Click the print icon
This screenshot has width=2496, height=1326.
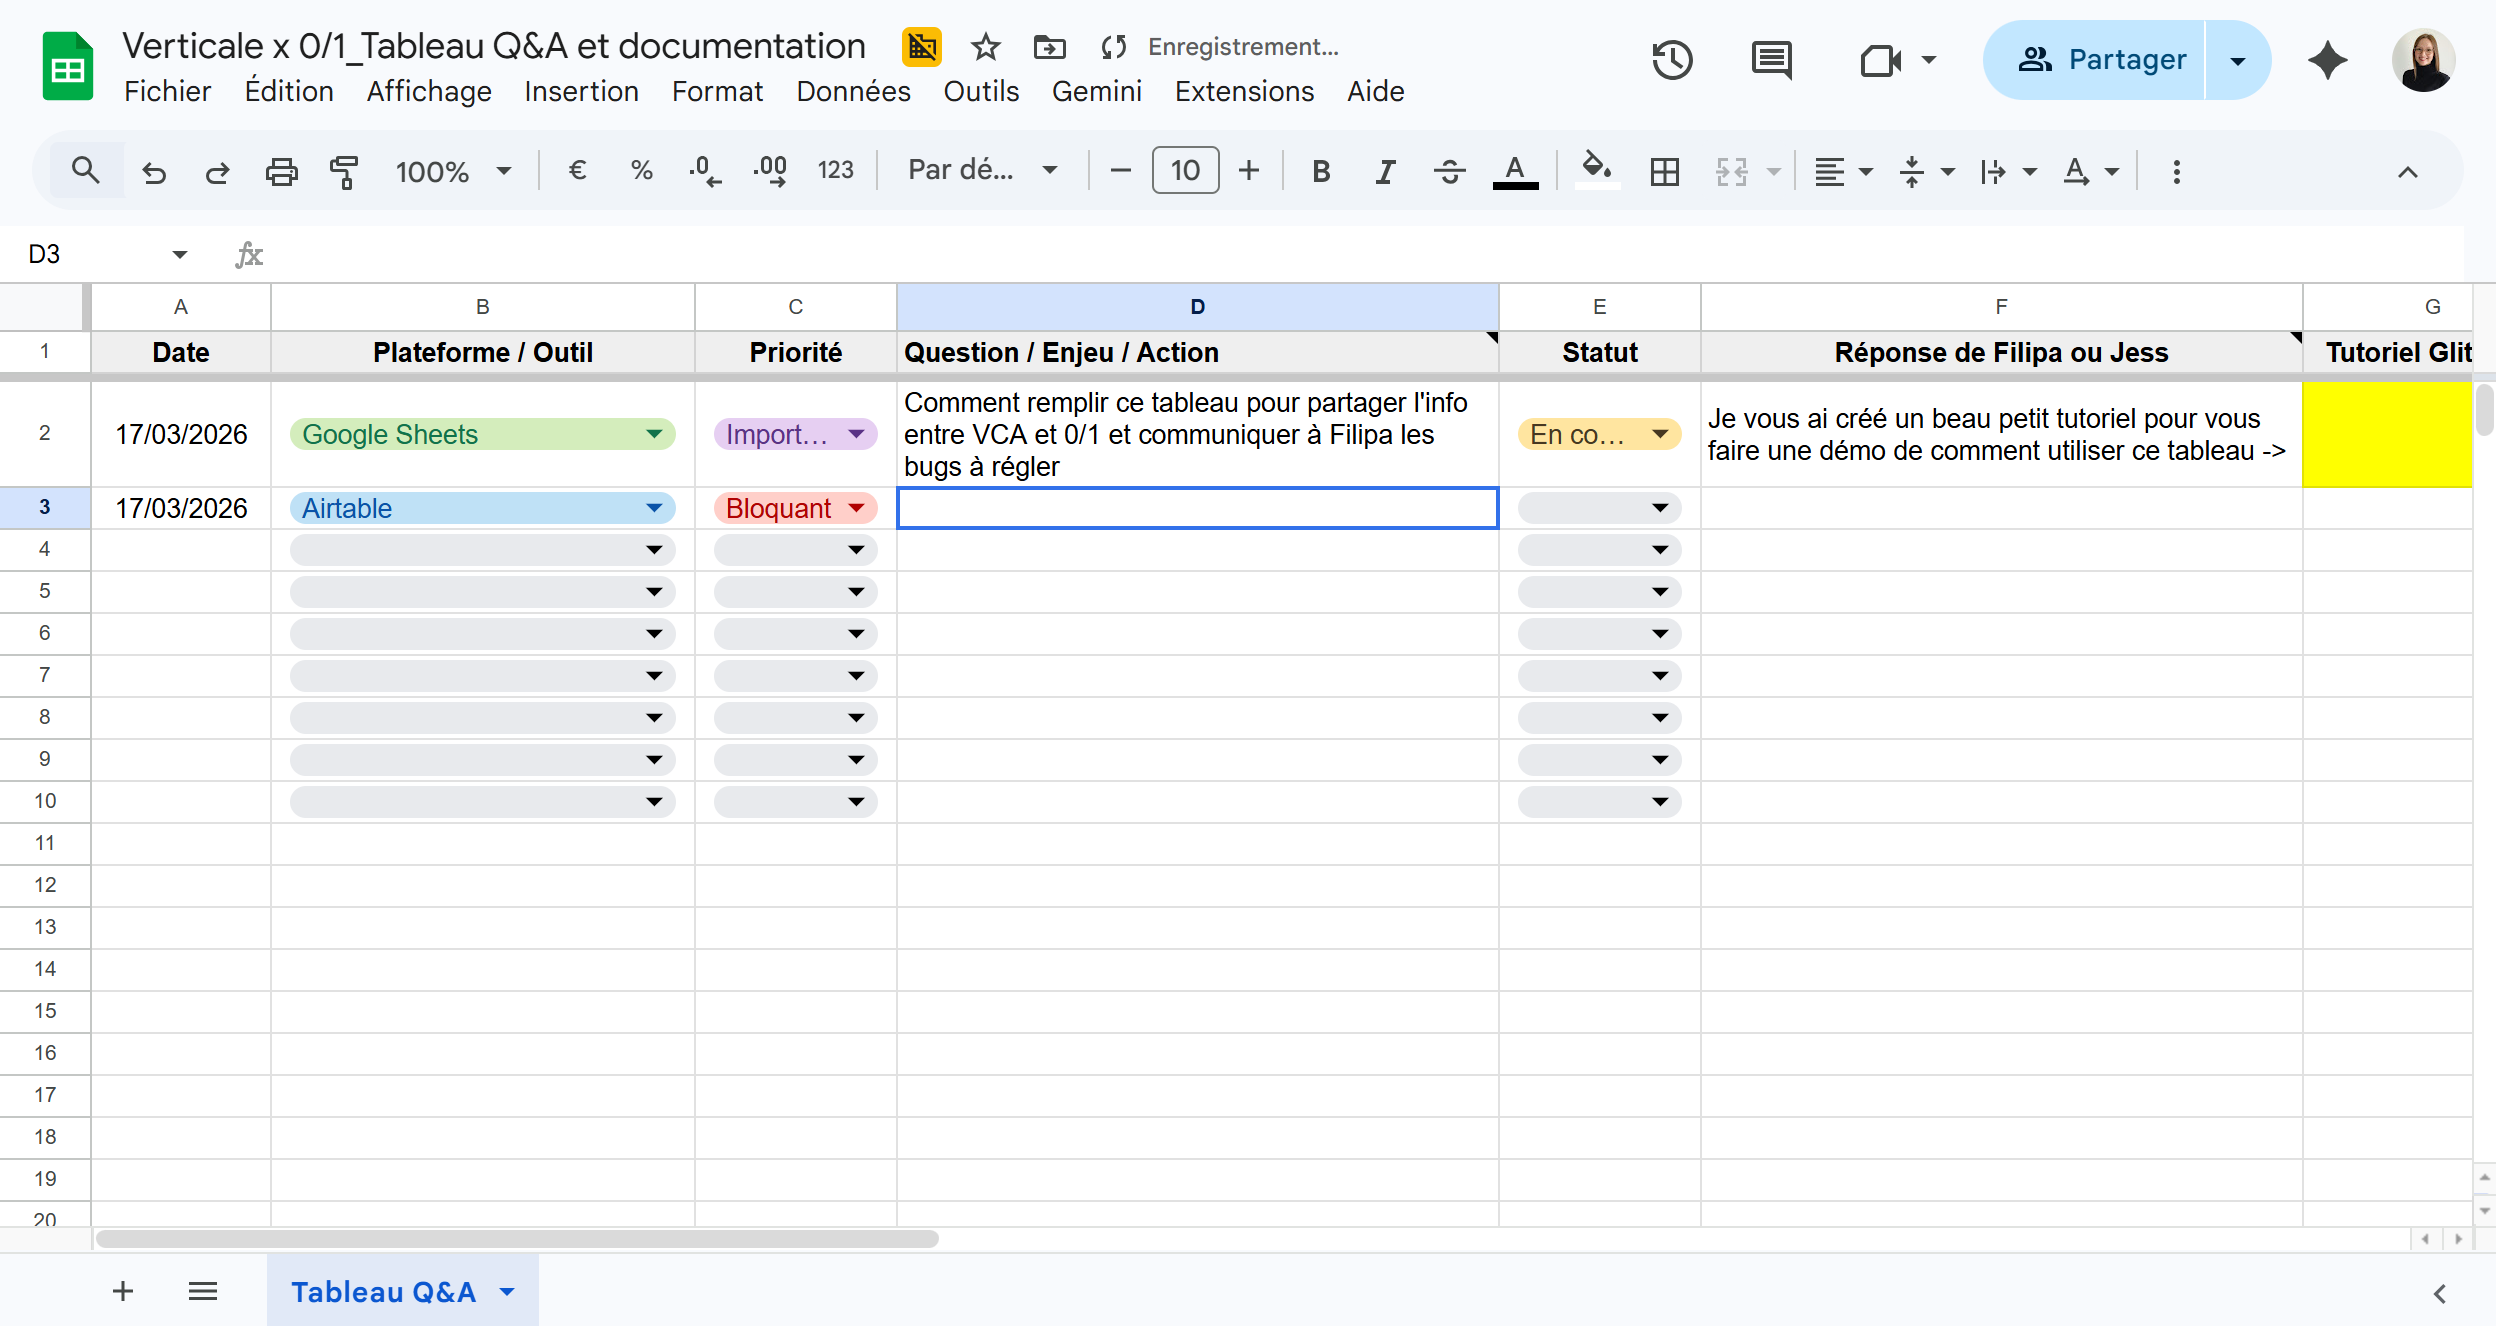point(281,171)
